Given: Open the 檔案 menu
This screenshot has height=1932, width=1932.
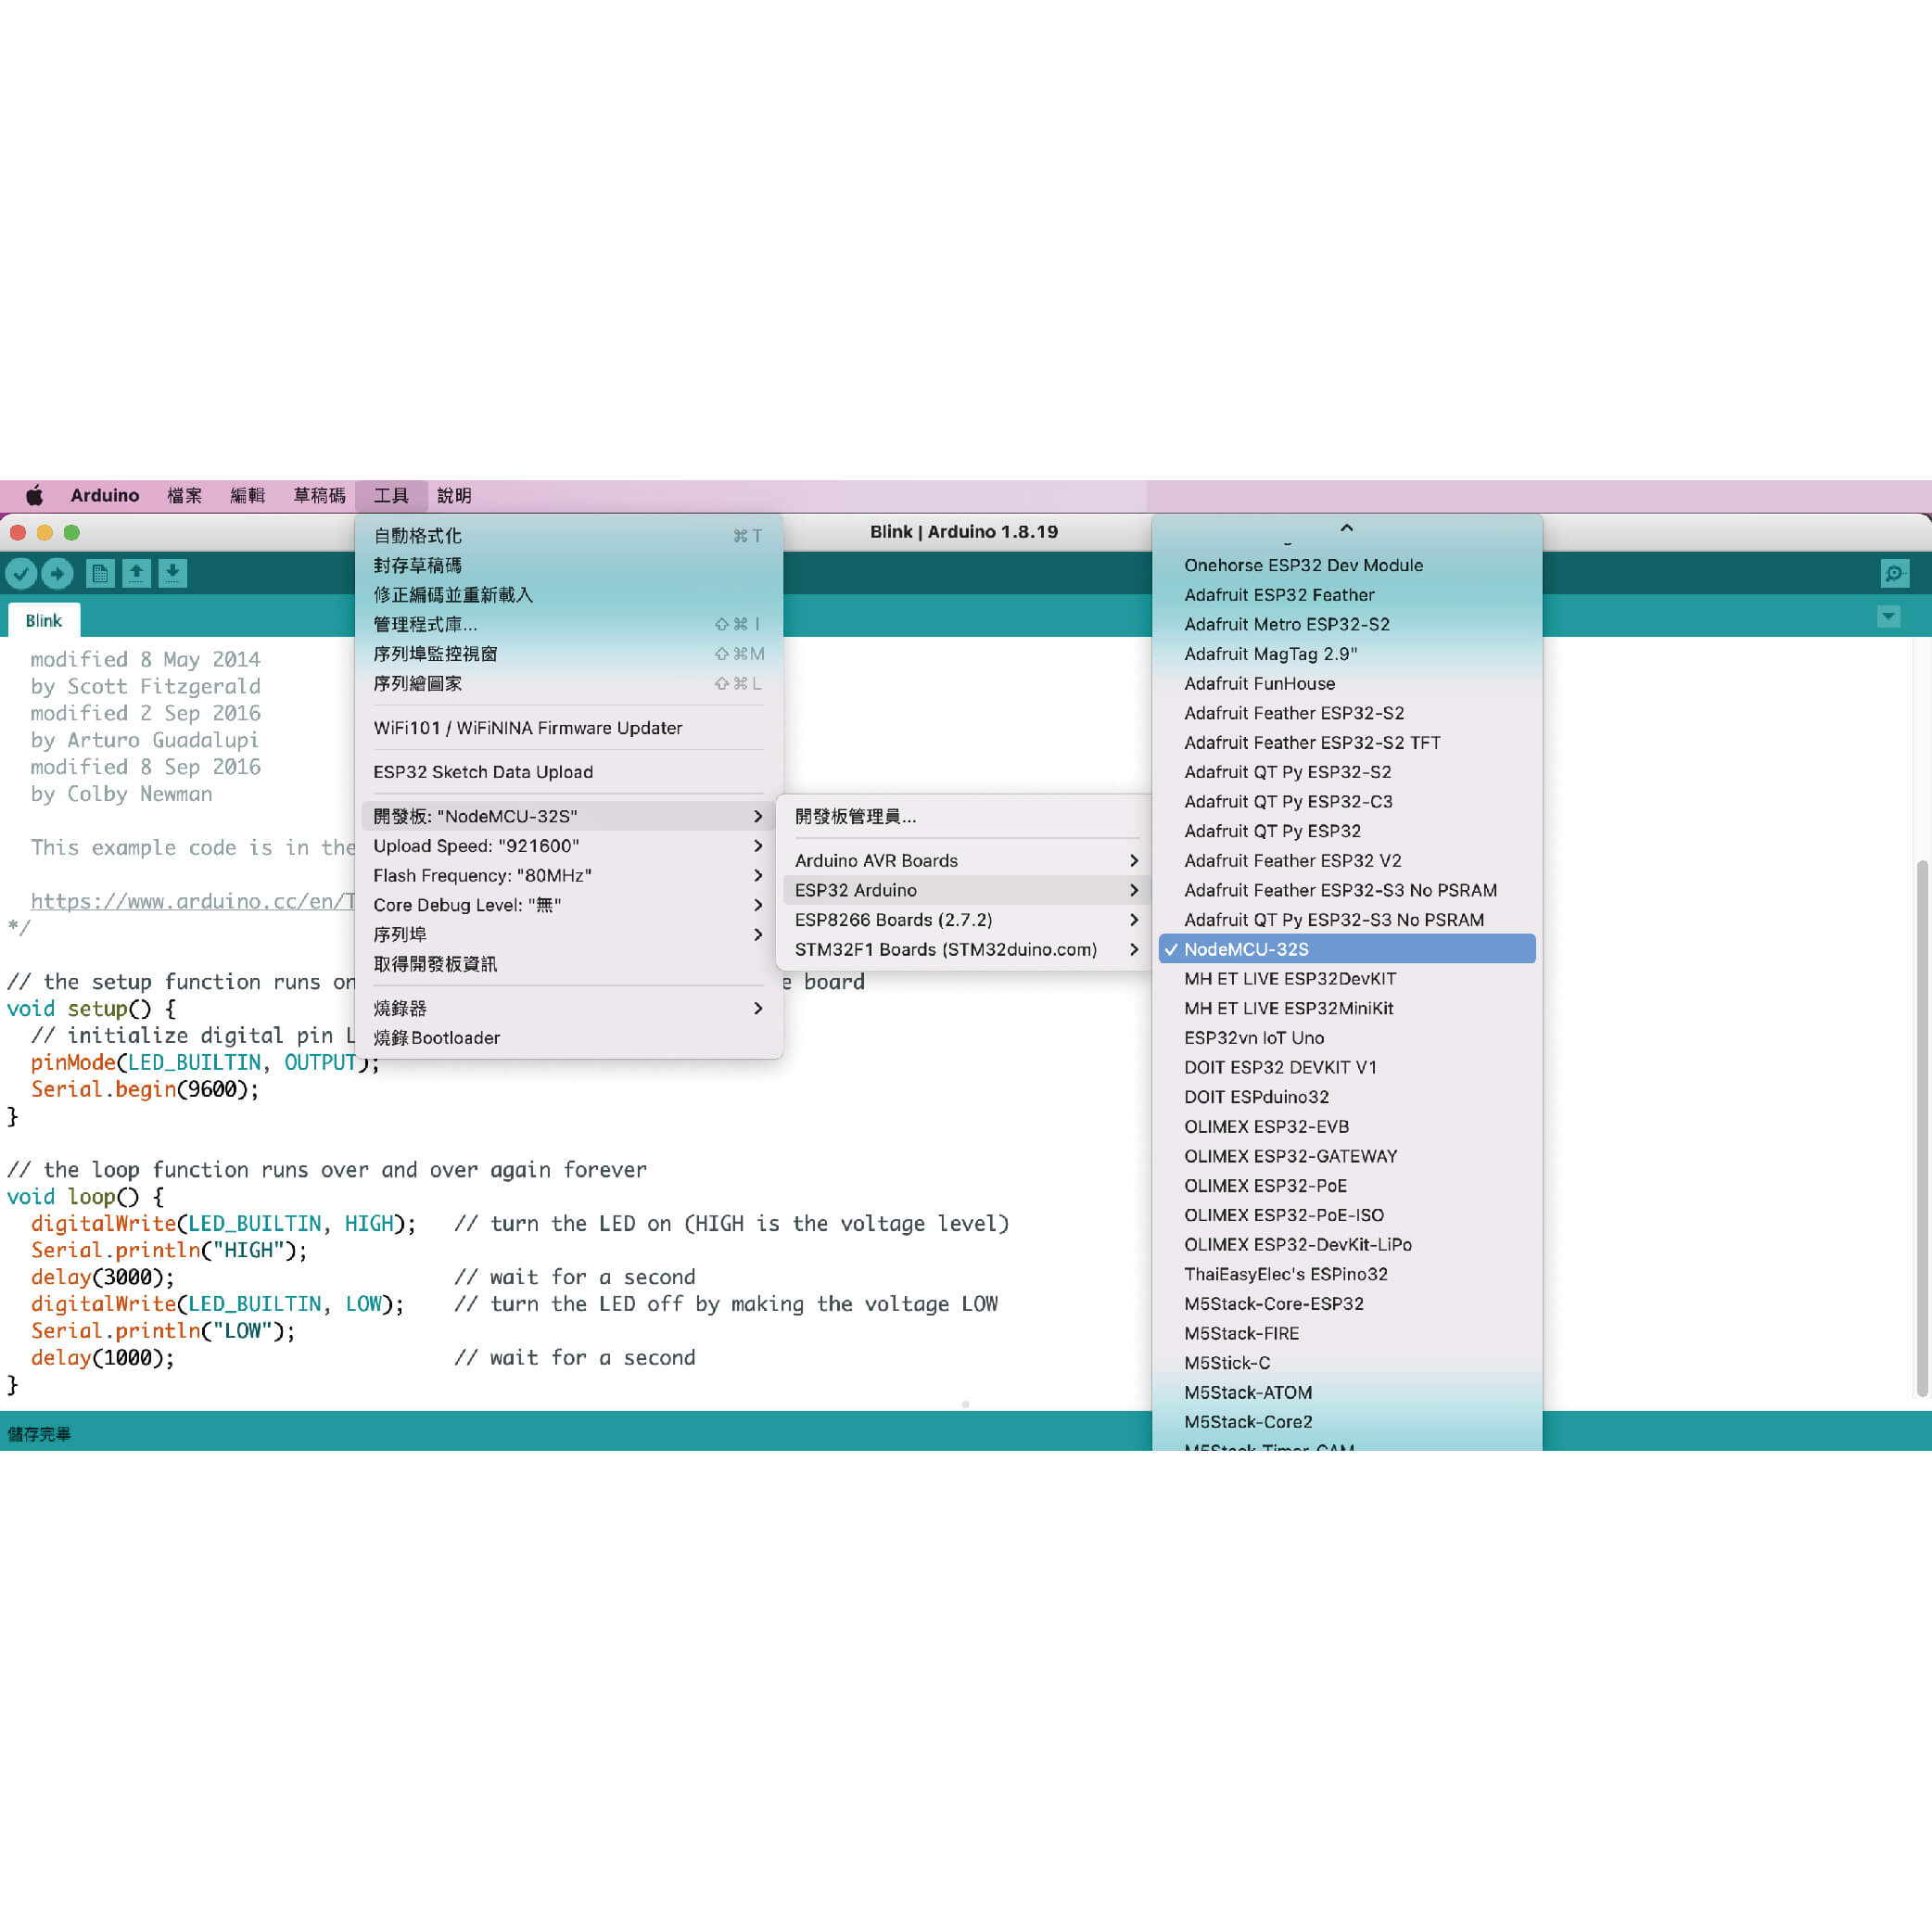Looking at the screenshot, I should tap(184, 495).
